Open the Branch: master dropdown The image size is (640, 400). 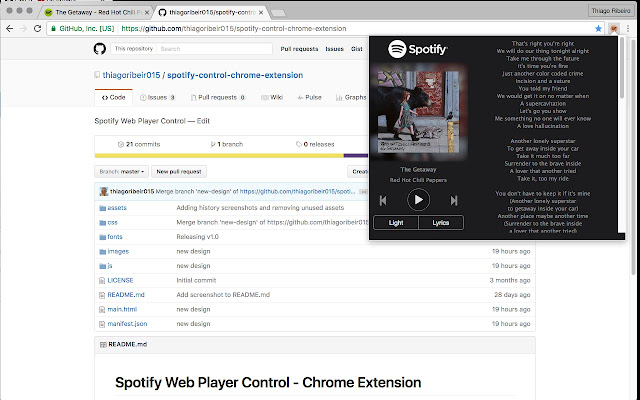click(x=121, y=171)
